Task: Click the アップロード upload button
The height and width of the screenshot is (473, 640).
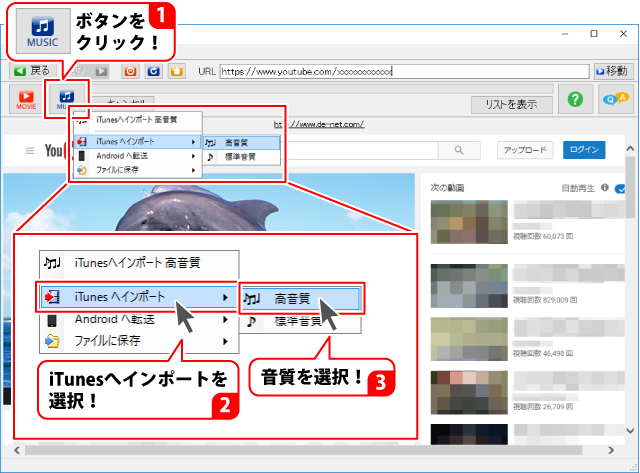Action: tap(525, 150)
